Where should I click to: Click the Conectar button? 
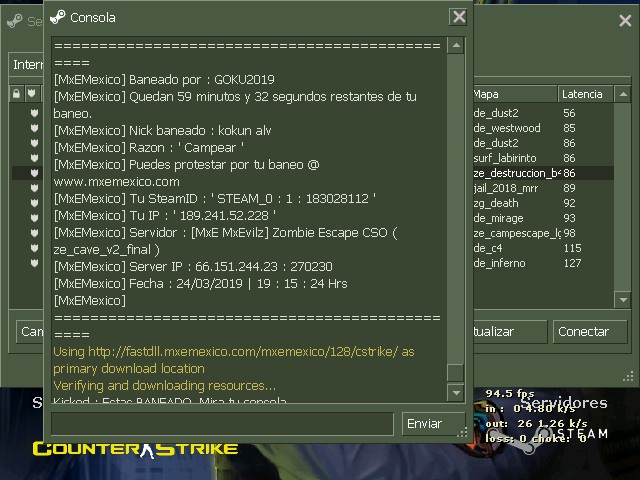[x=590, y=331]
